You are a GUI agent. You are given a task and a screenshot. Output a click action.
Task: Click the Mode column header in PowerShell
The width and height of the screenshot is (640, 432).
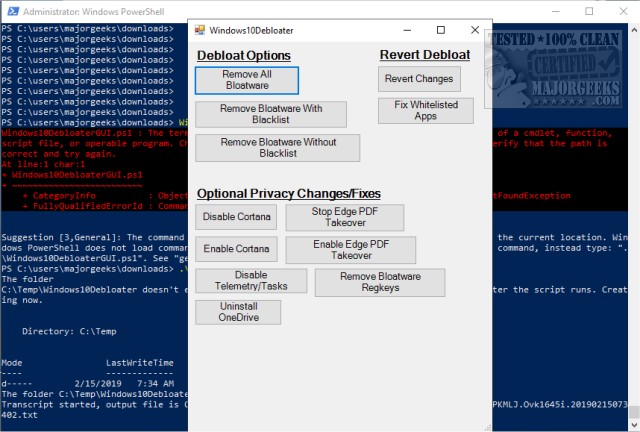coord(12,363)
